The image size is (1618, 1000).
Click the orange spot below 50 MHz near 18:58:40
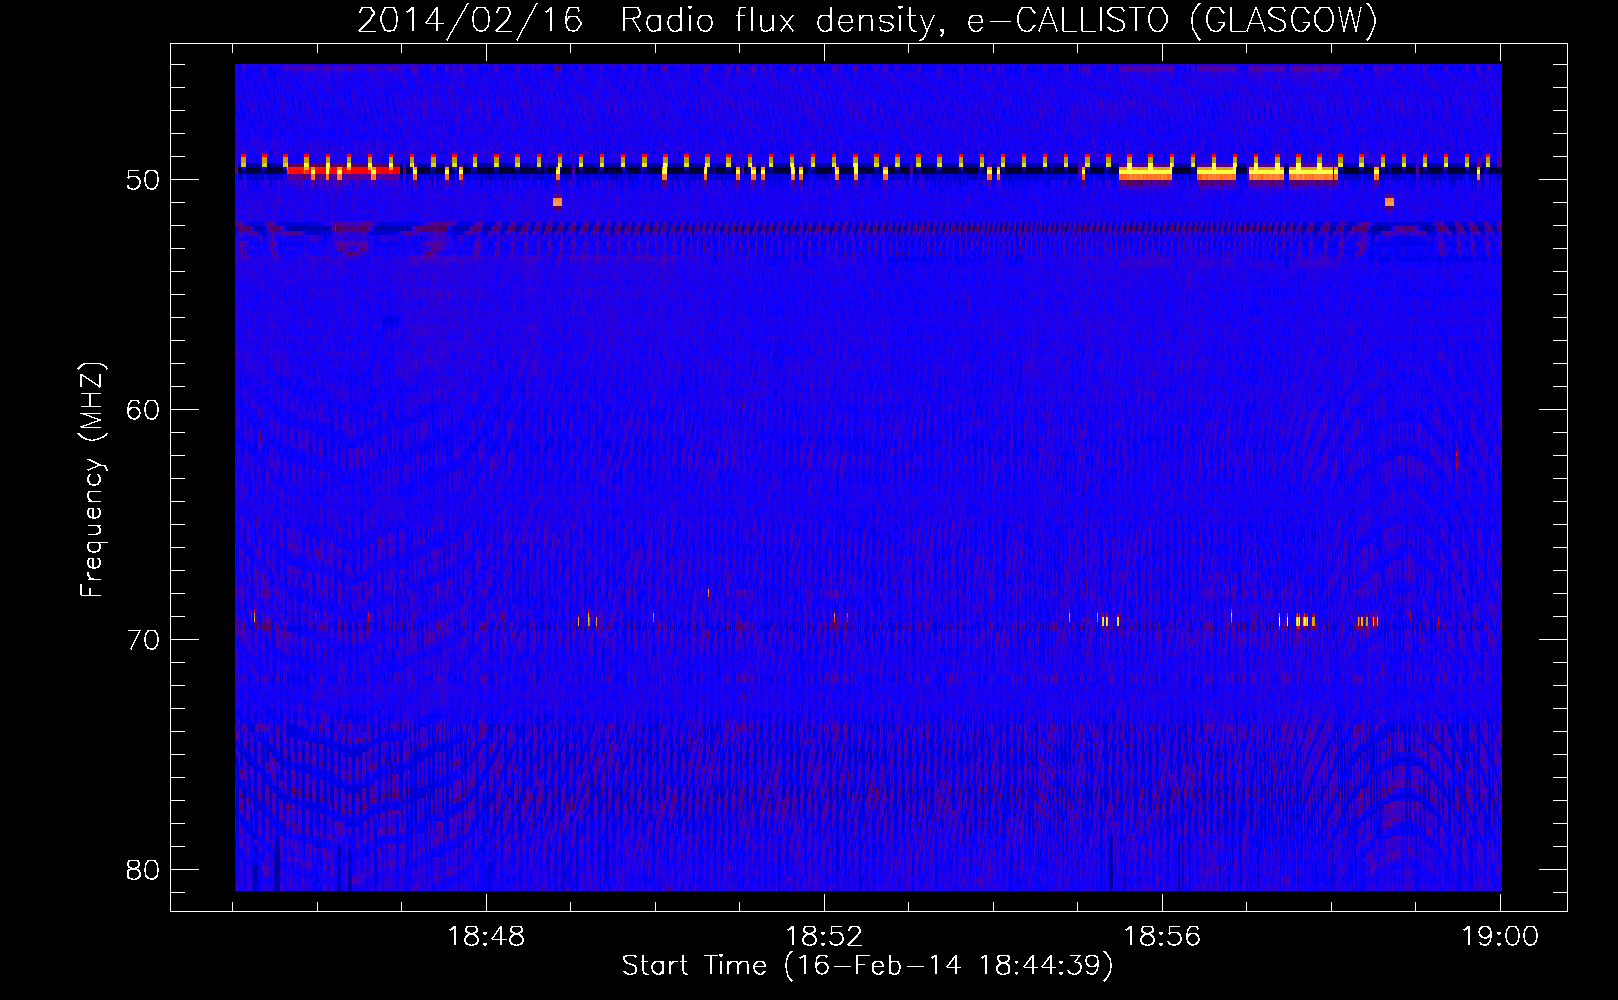tap(1389, 202)
